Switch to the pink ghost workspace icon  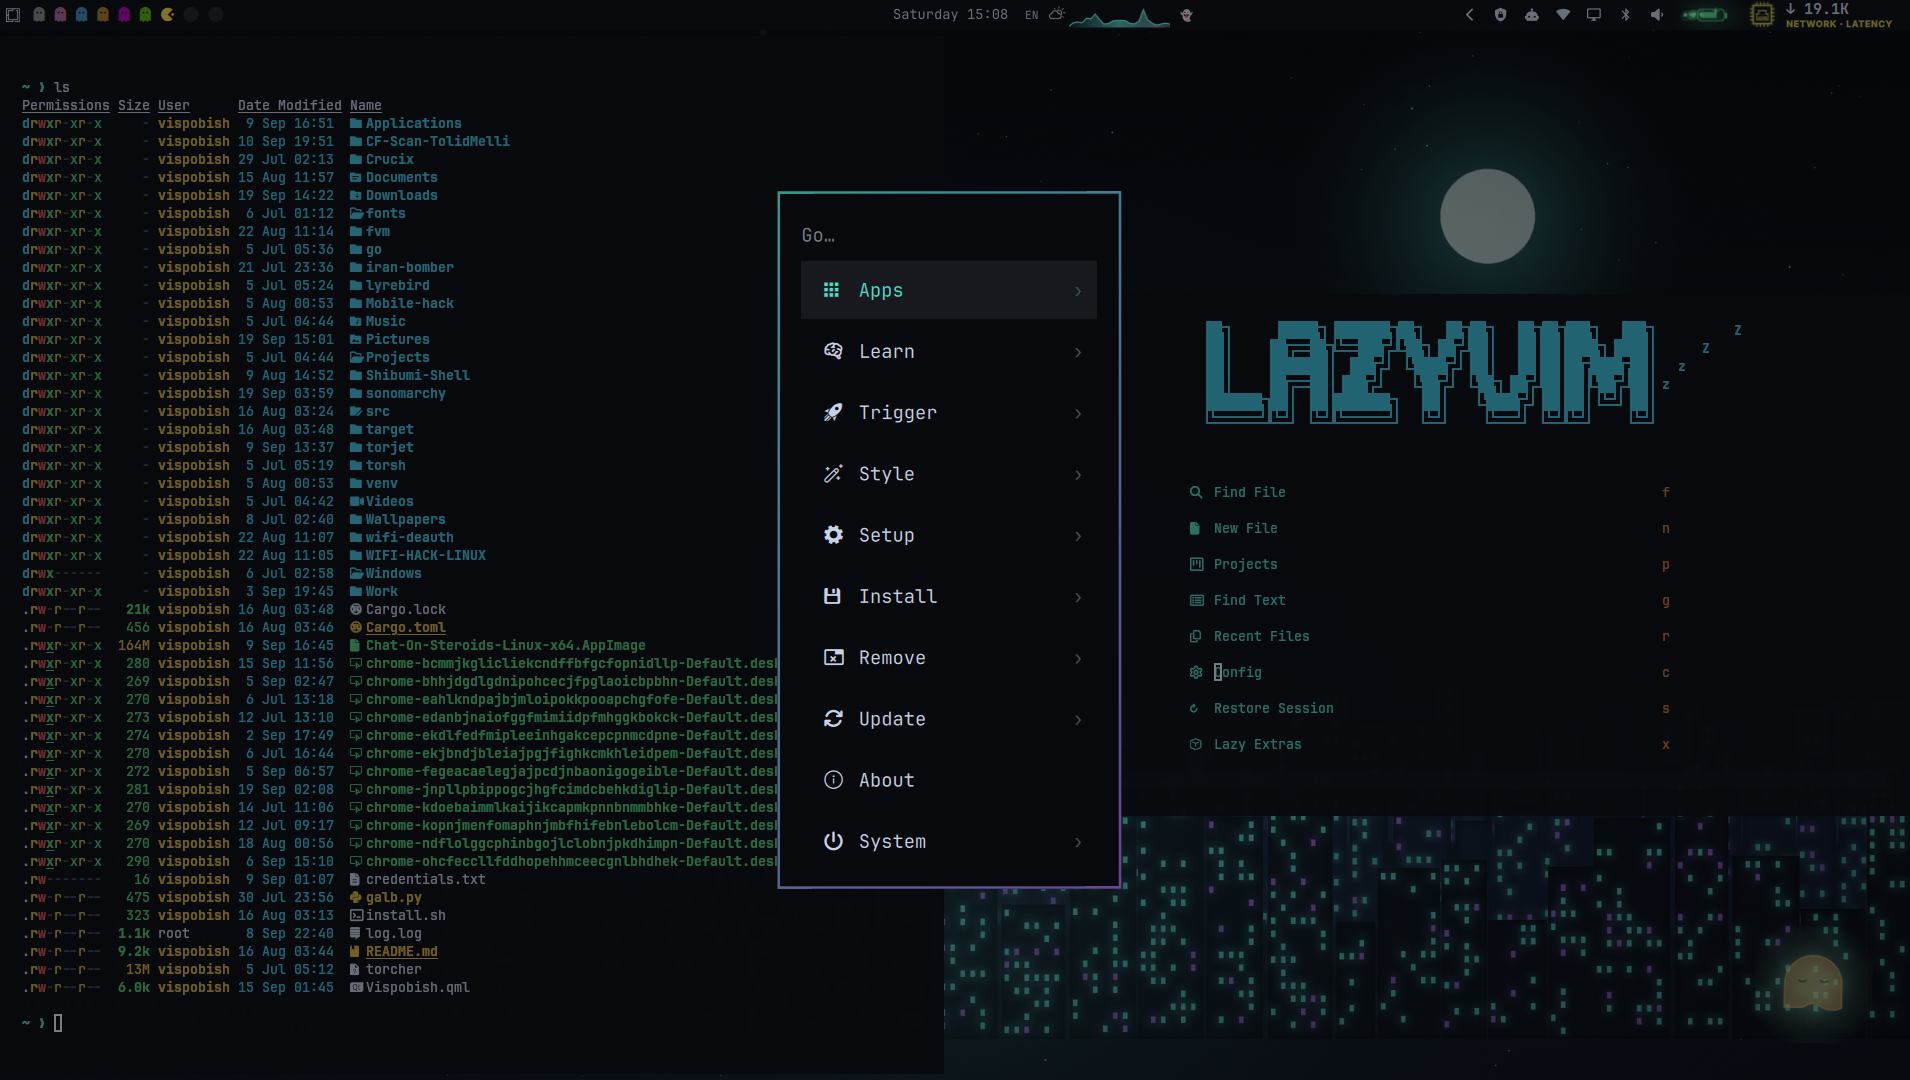(60, 15)
